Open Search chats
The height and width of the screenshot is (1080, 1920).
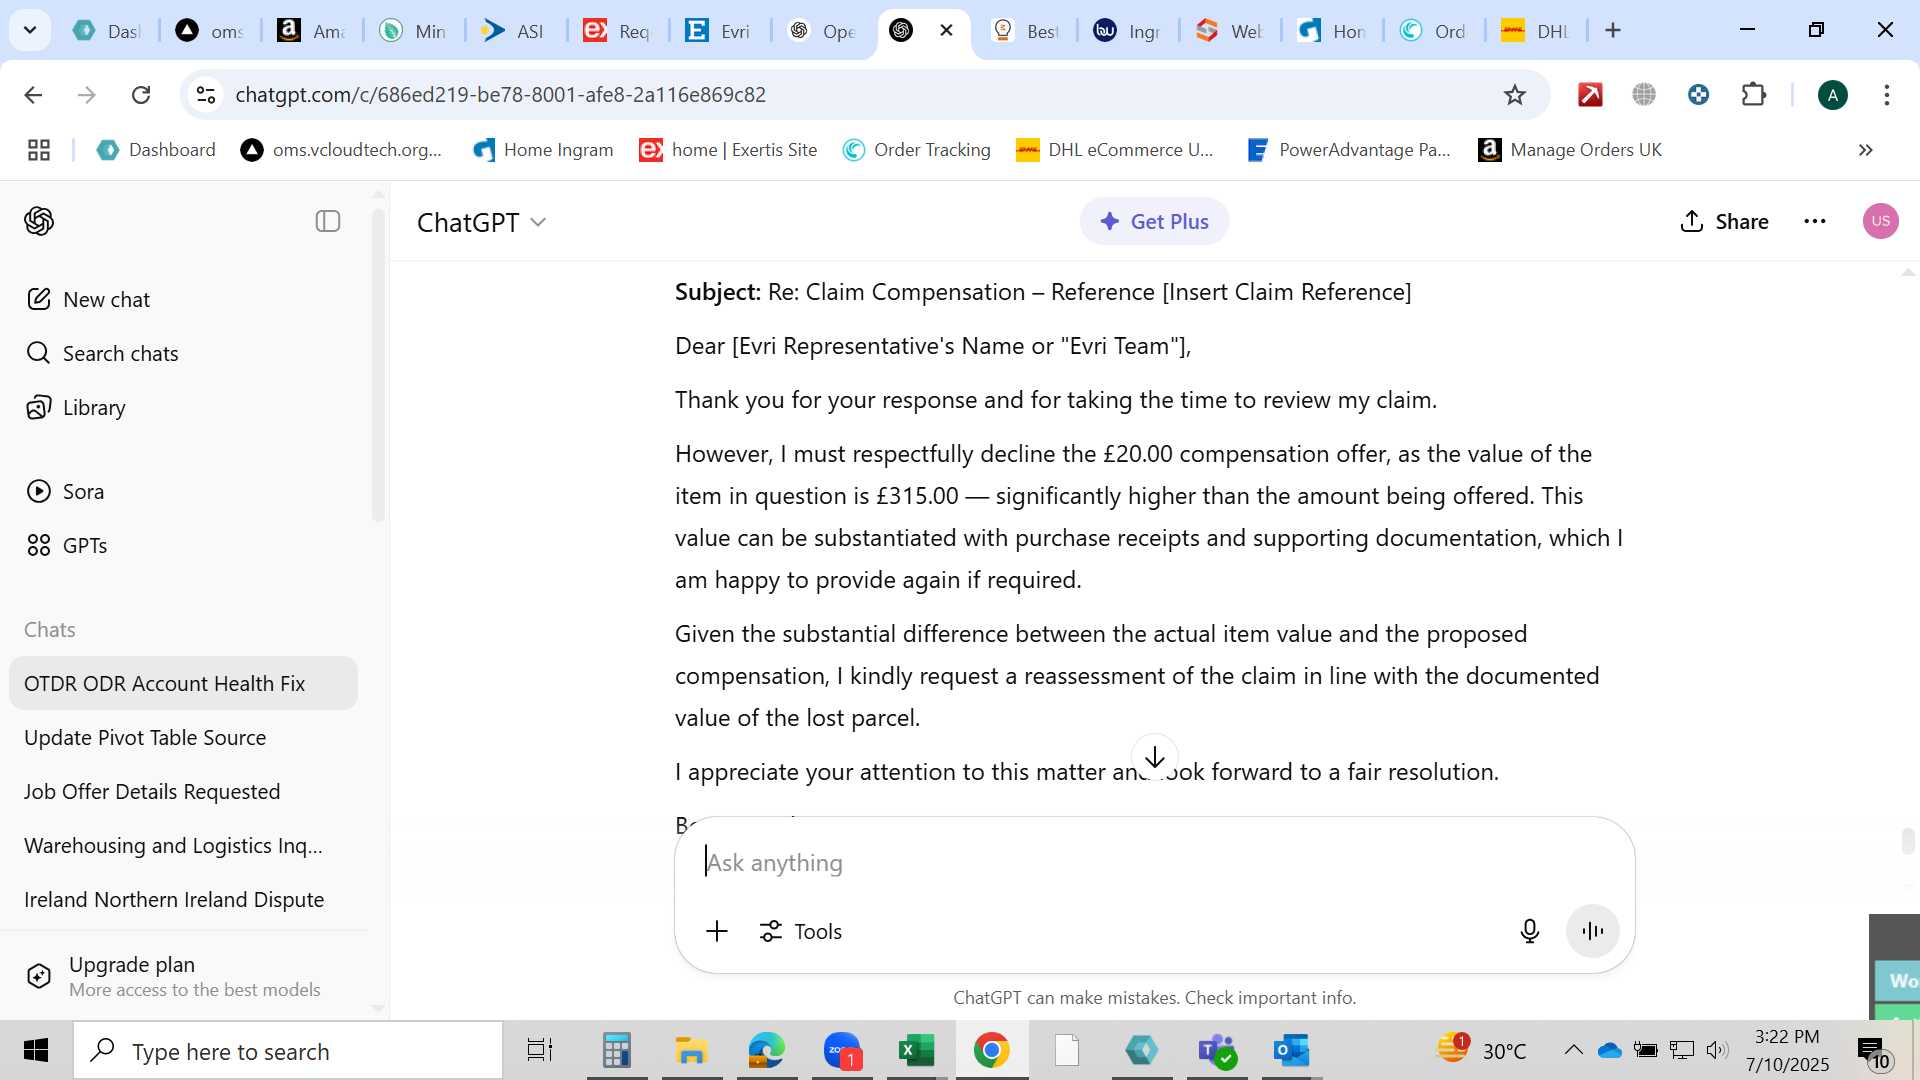point(102,353)
